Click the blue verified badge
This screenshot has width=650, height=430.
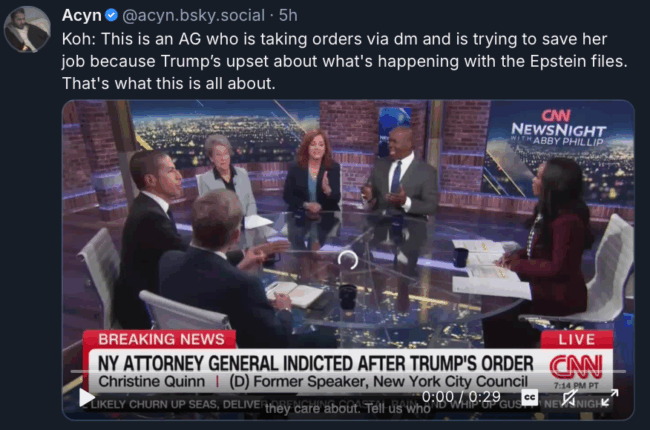[111, 15]
